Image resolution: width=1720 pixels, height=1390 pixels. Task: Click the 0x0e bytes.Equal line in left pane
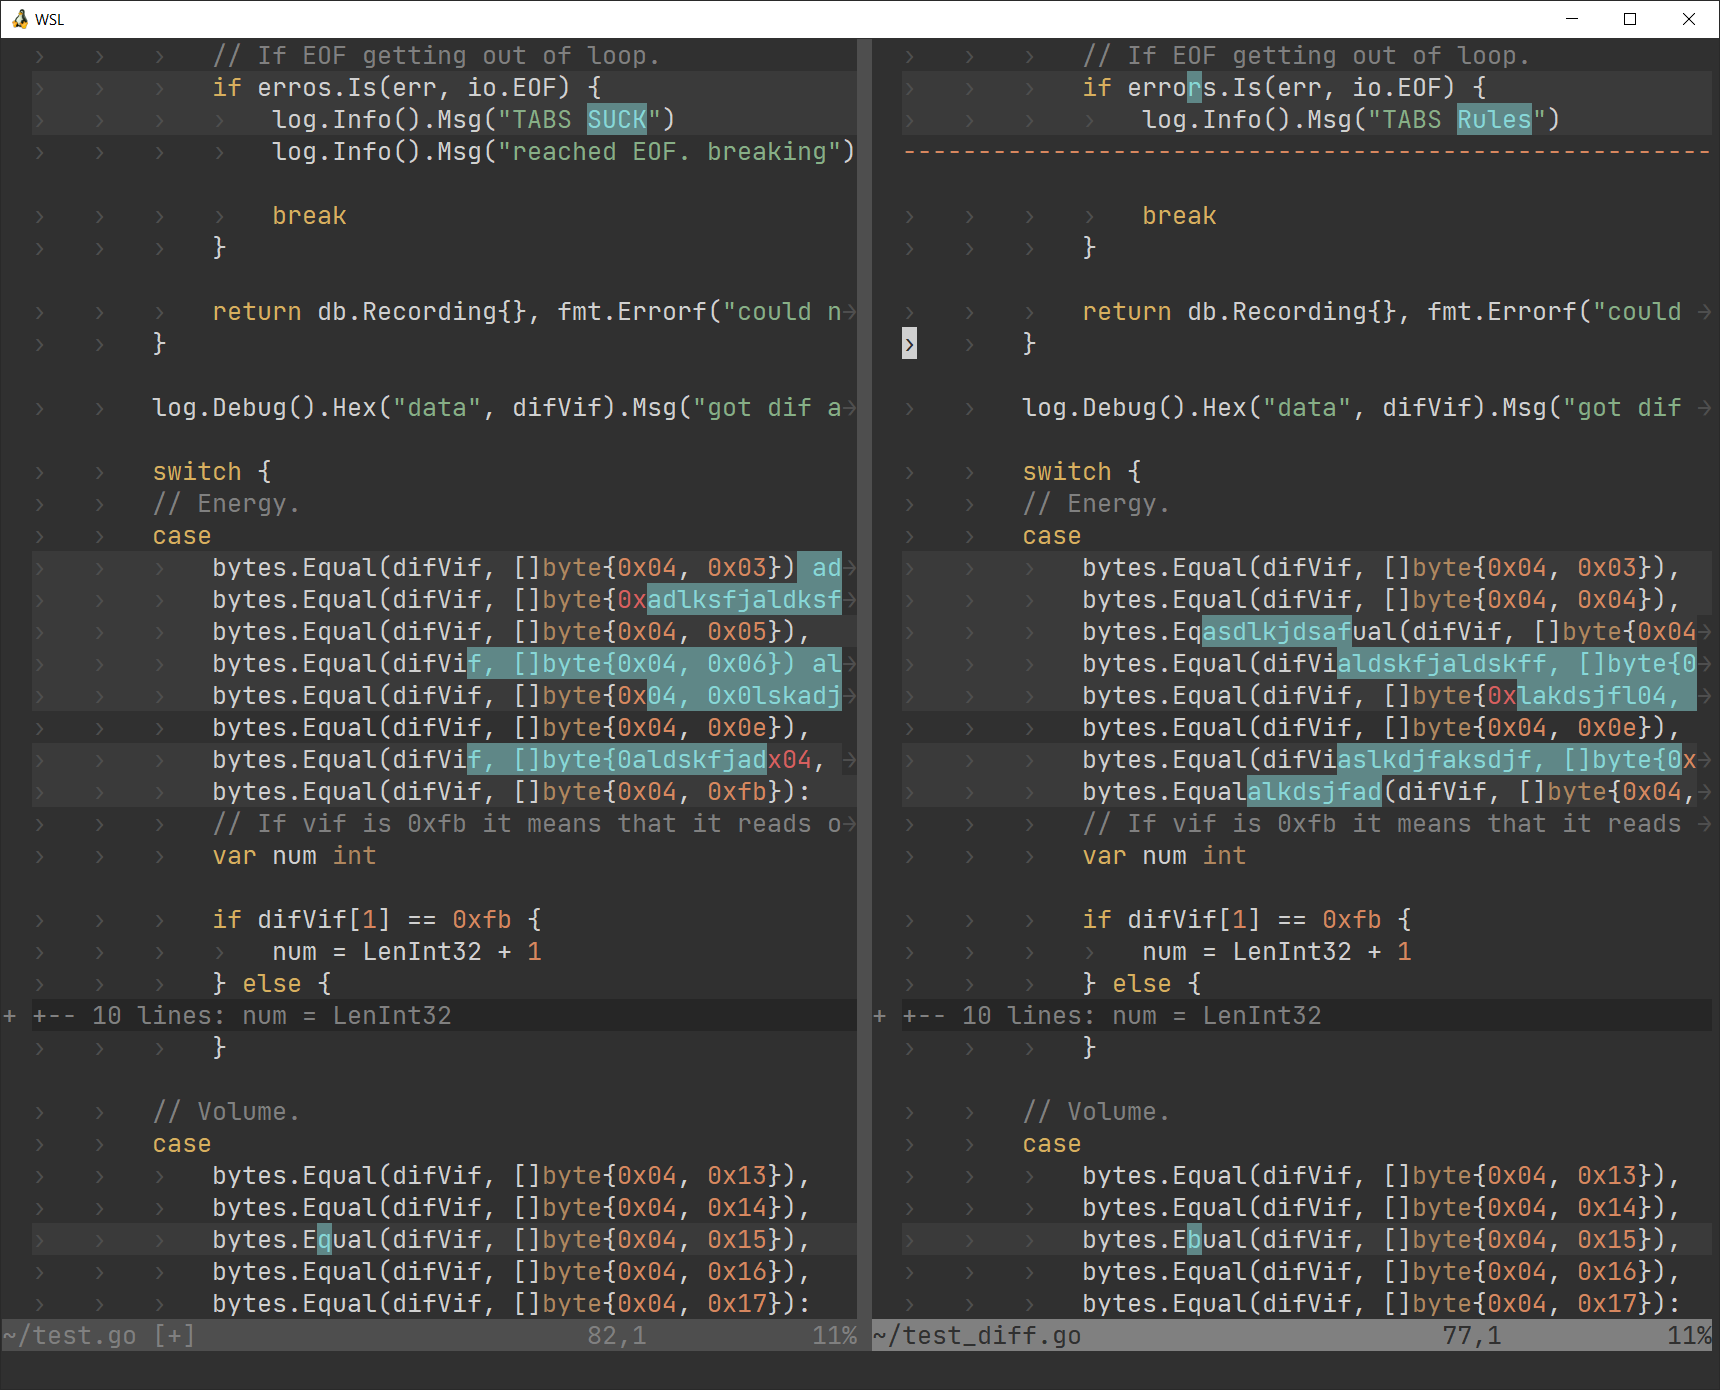click(511, 727)
